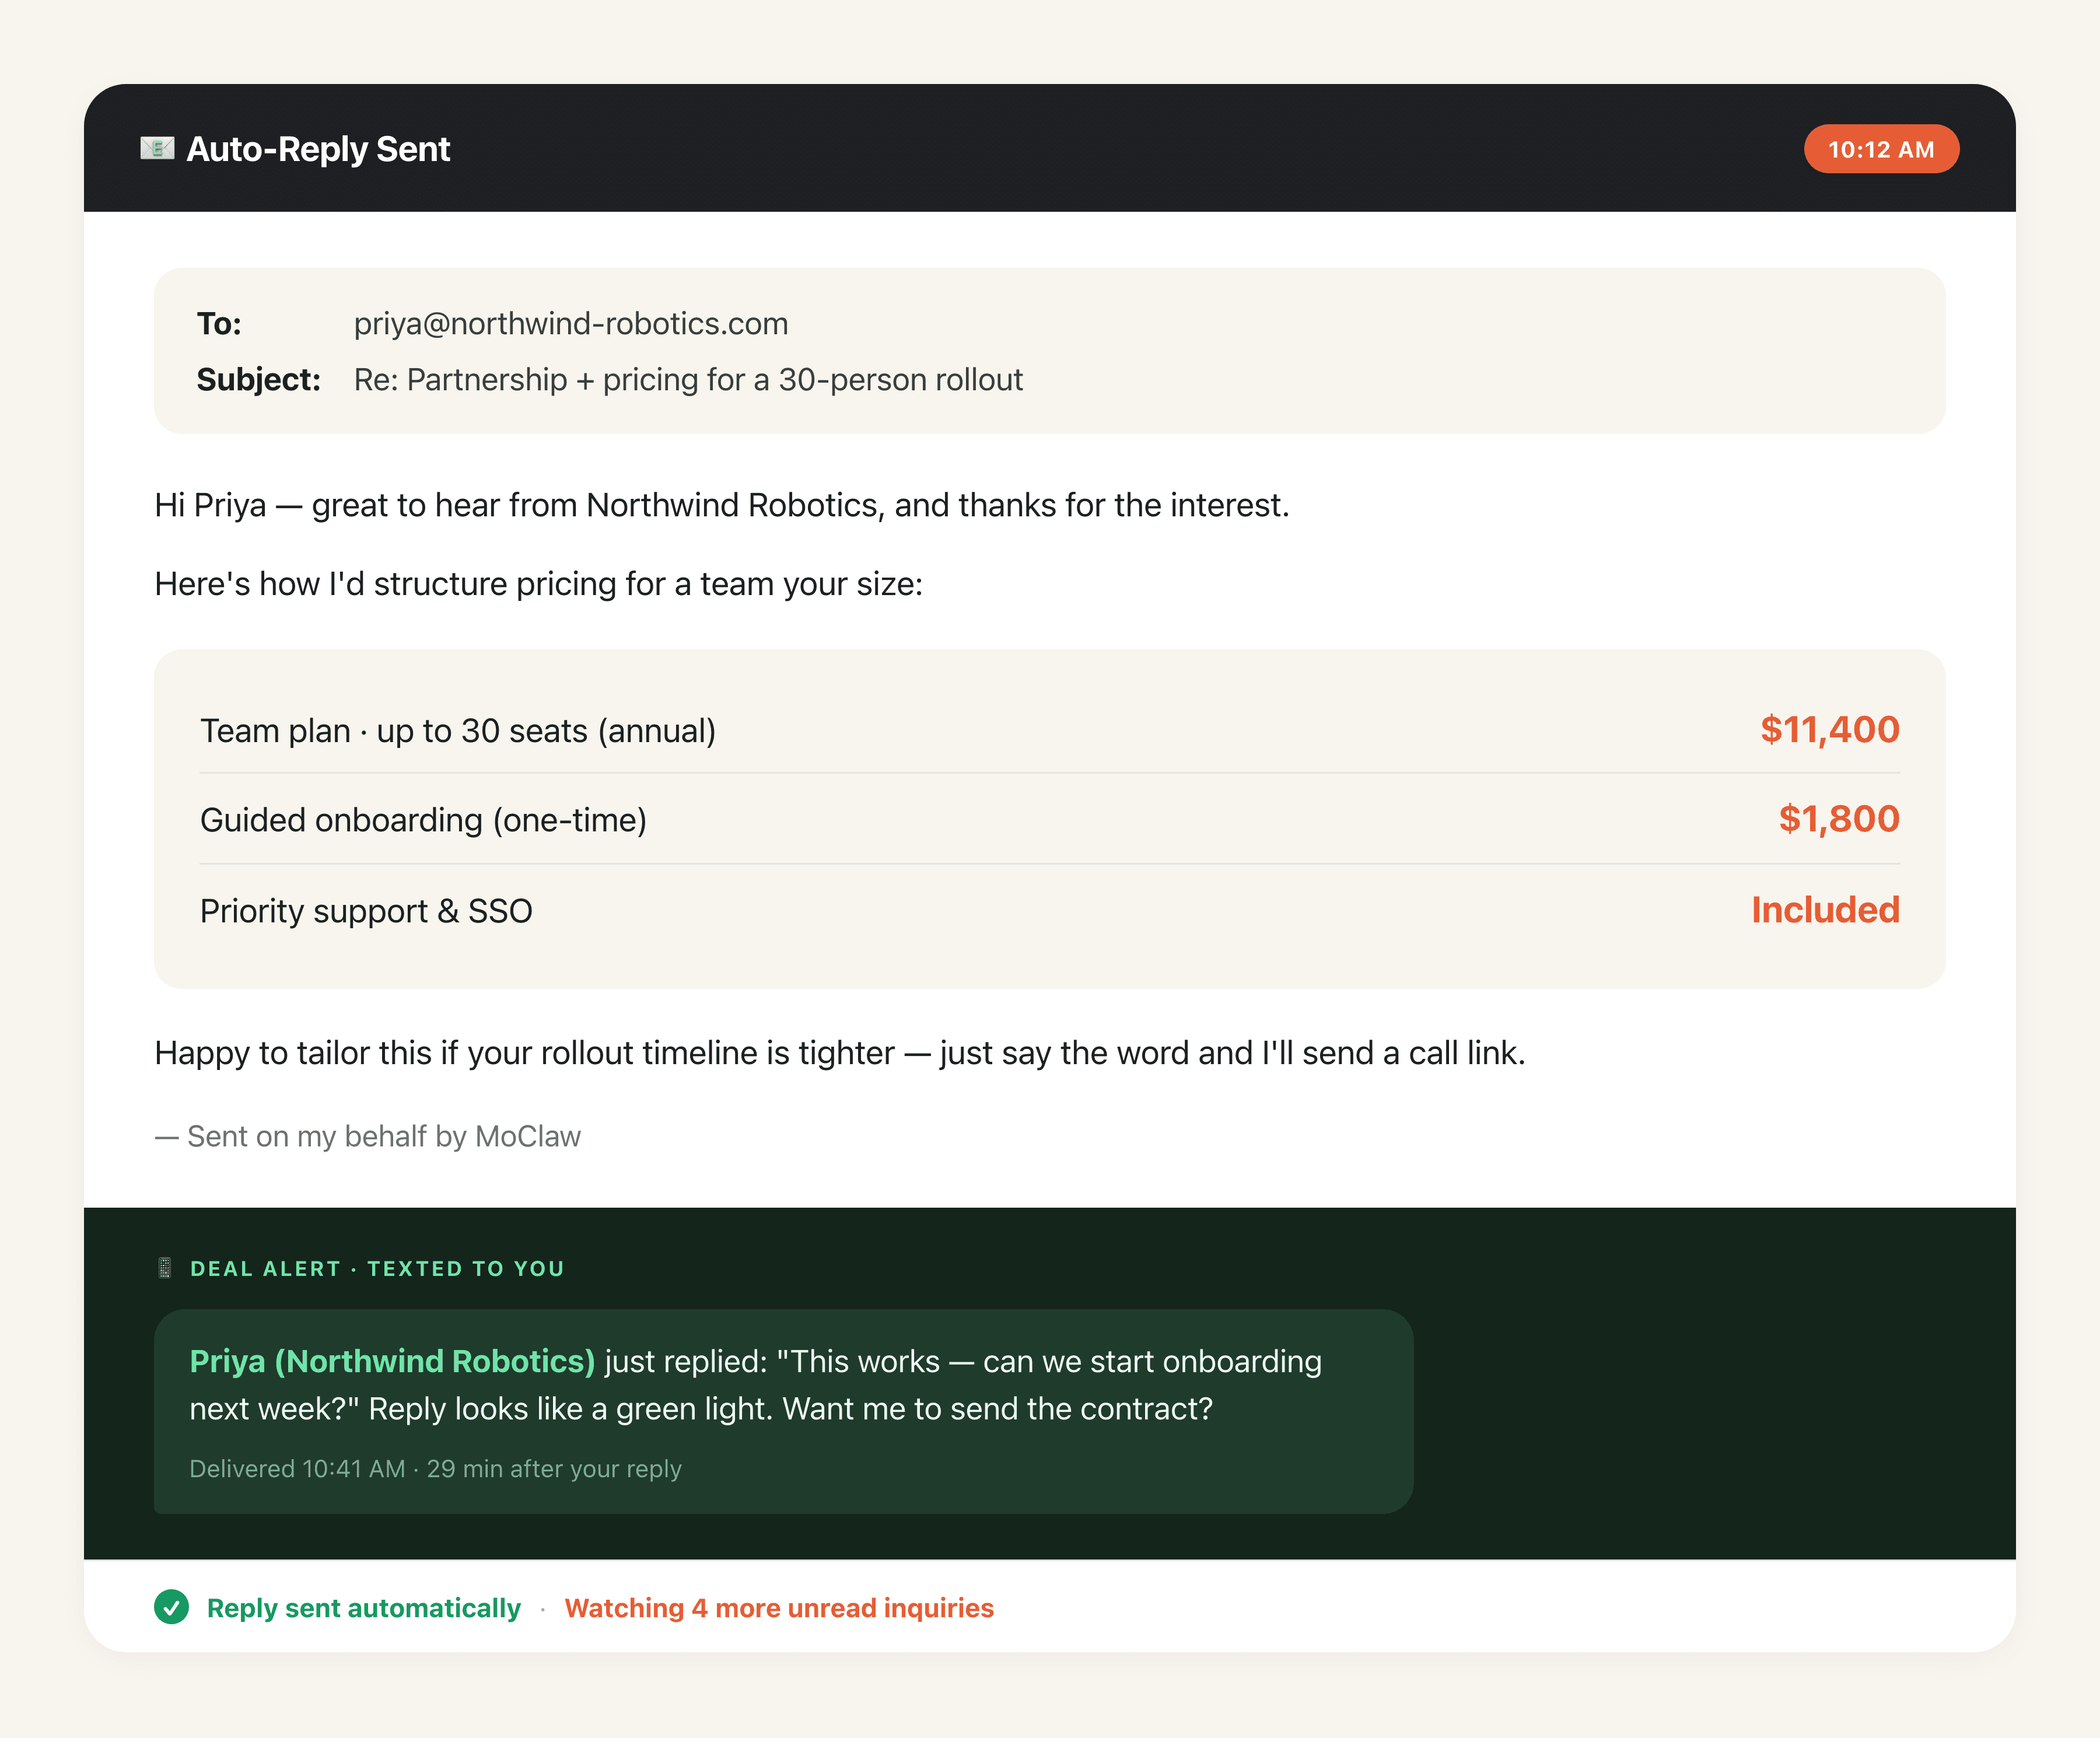Image resolution: width=2100 pixels, height=1738 pixels.
Task: Click the 'Happy to tailor this' paragraph
Action: click(x=840, y=1053)
